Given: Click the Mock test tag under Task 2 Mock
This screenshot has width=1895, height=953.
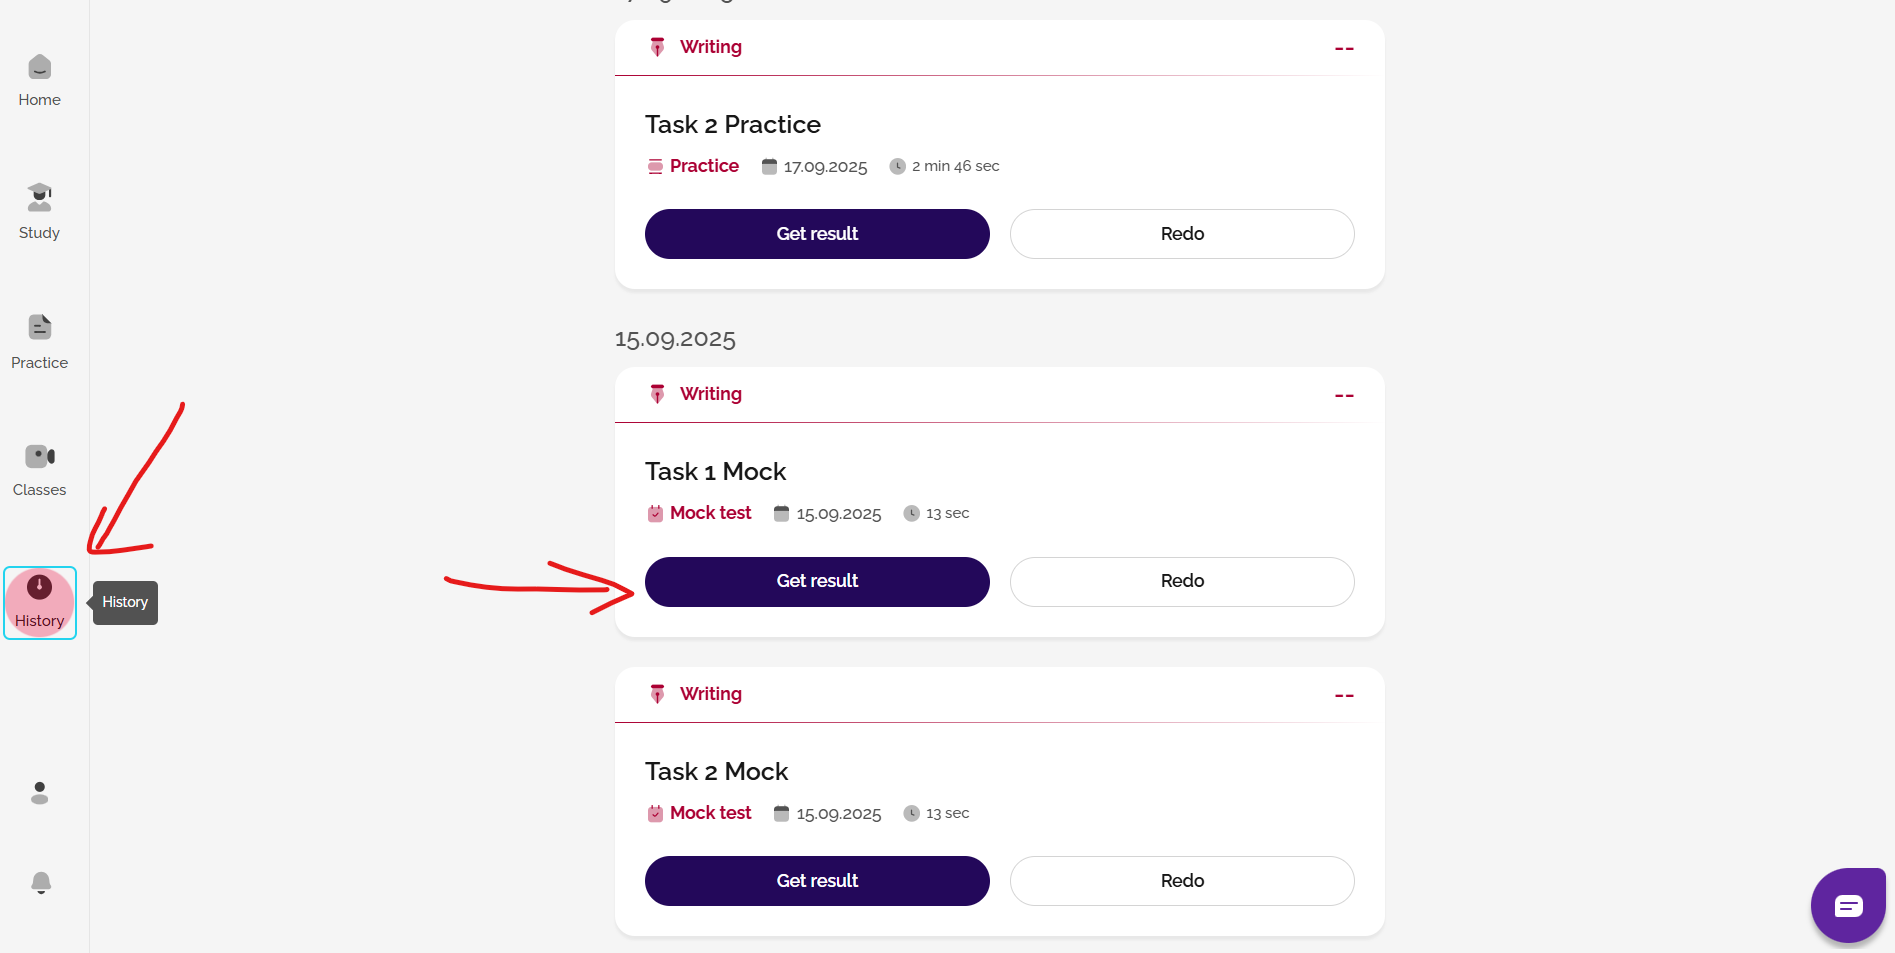Looking at the screenshot, I should (710, 813).
